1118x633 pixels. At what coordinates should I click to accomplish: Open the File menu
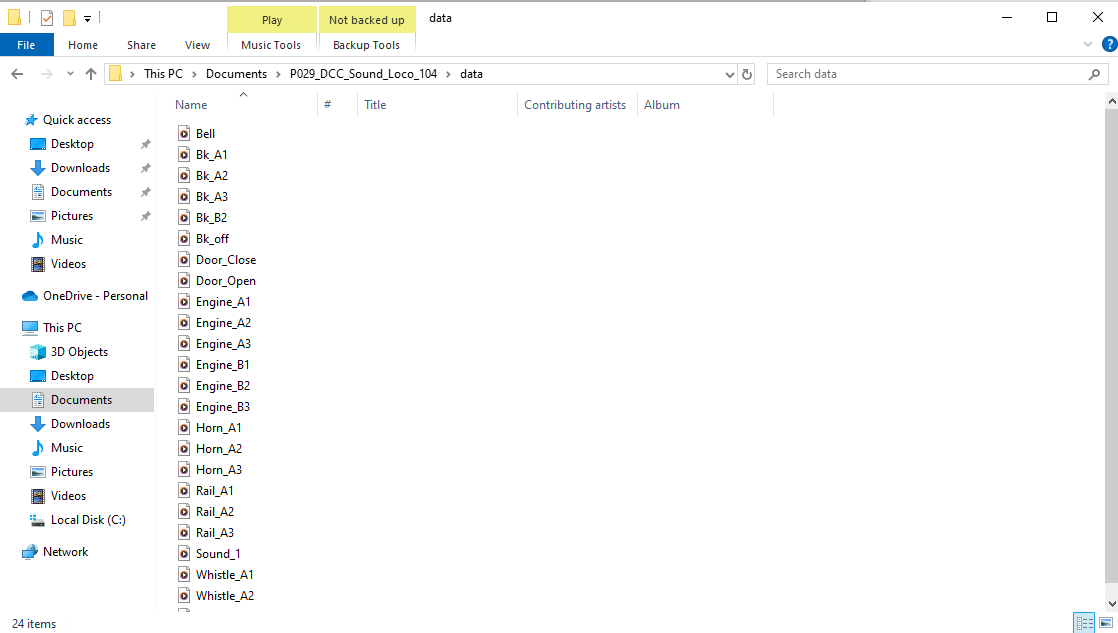[26, 45]
